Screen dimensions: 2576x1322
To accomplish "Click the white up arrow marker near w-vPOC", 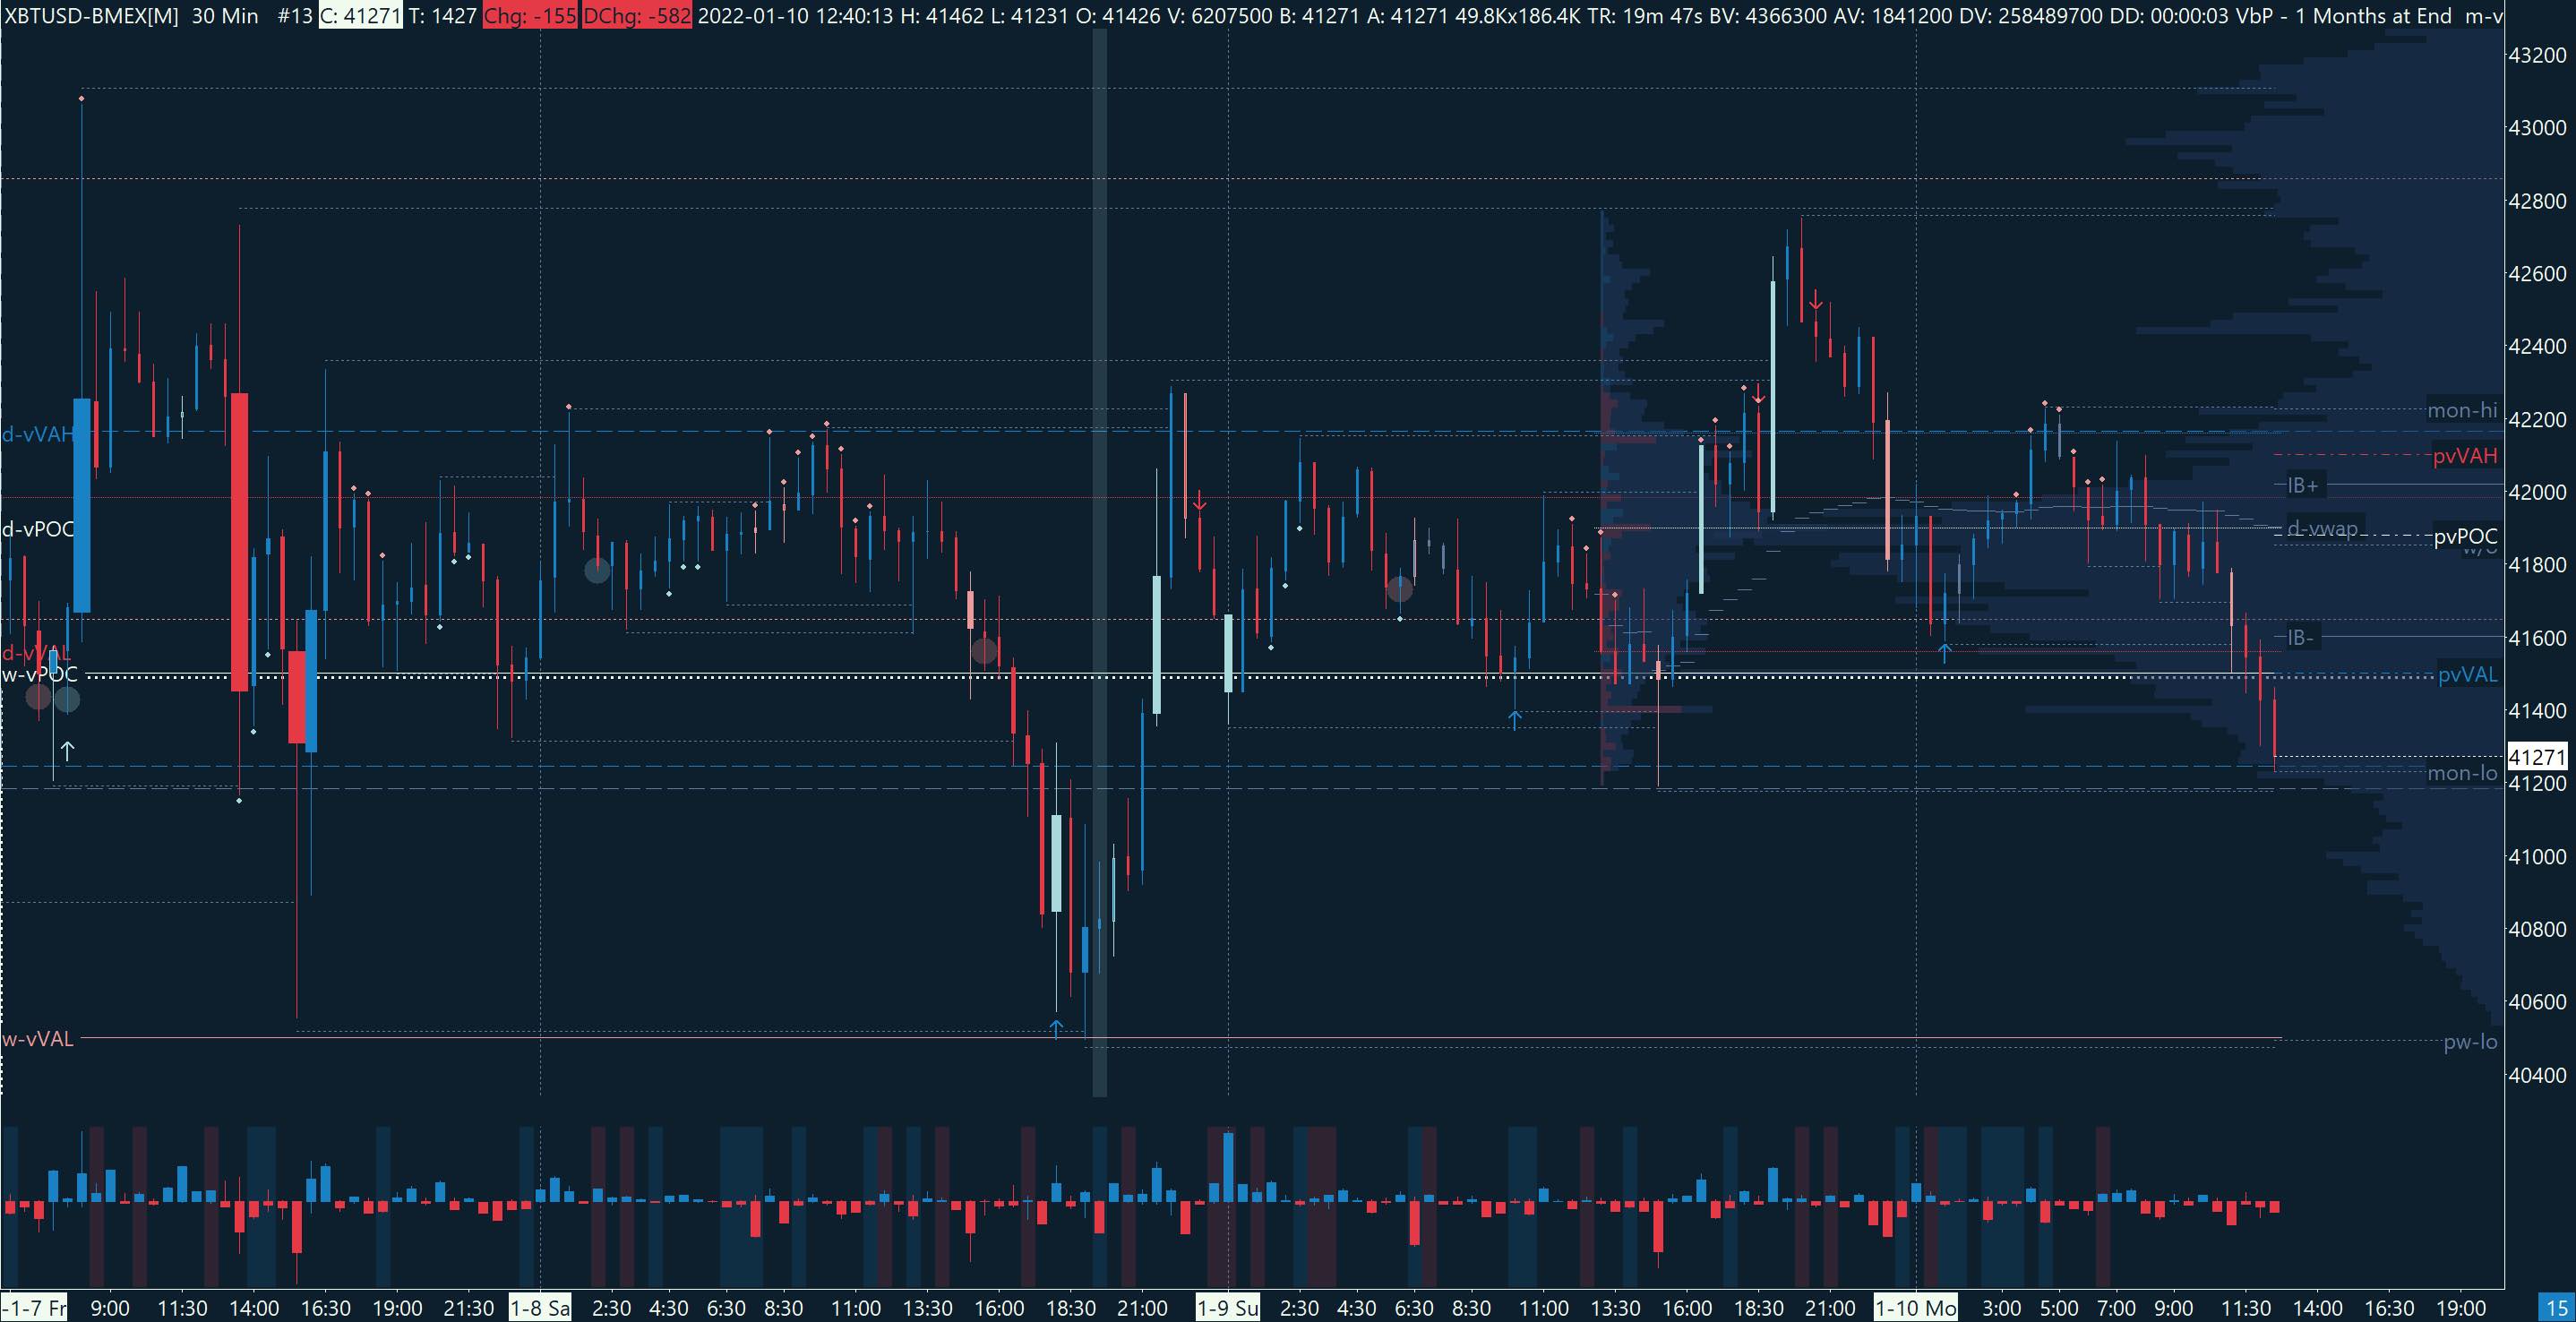I will 67,749.
